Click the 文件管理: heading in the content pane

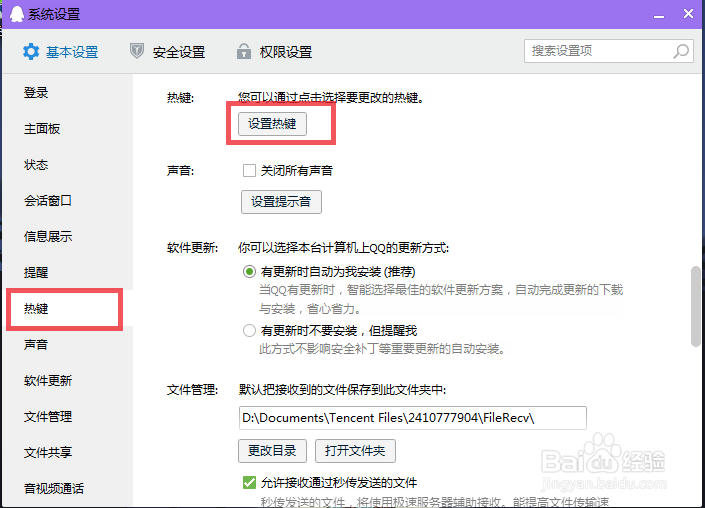(192, 390)
